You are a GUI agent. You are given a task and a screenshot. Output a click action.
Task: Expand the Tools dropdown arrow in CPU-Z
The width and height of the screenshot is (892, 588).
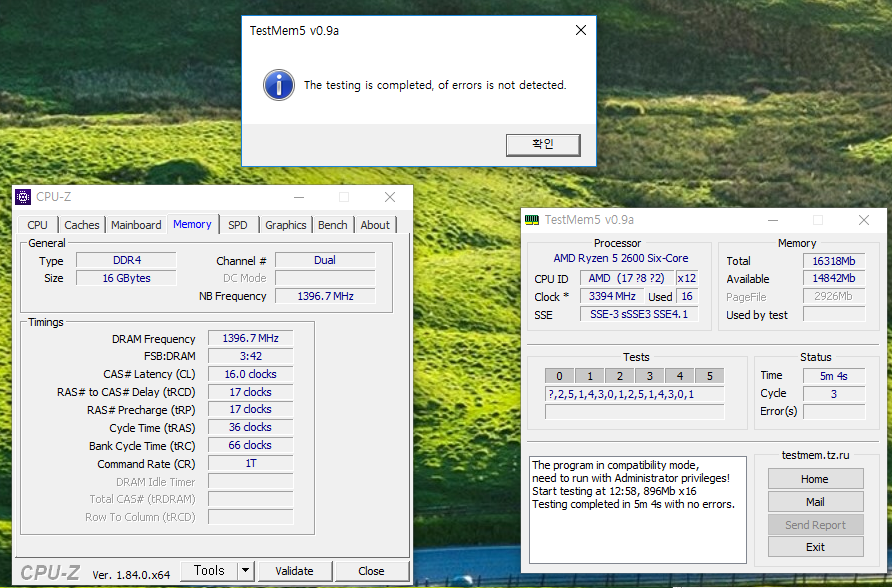(x=245, y=570)
